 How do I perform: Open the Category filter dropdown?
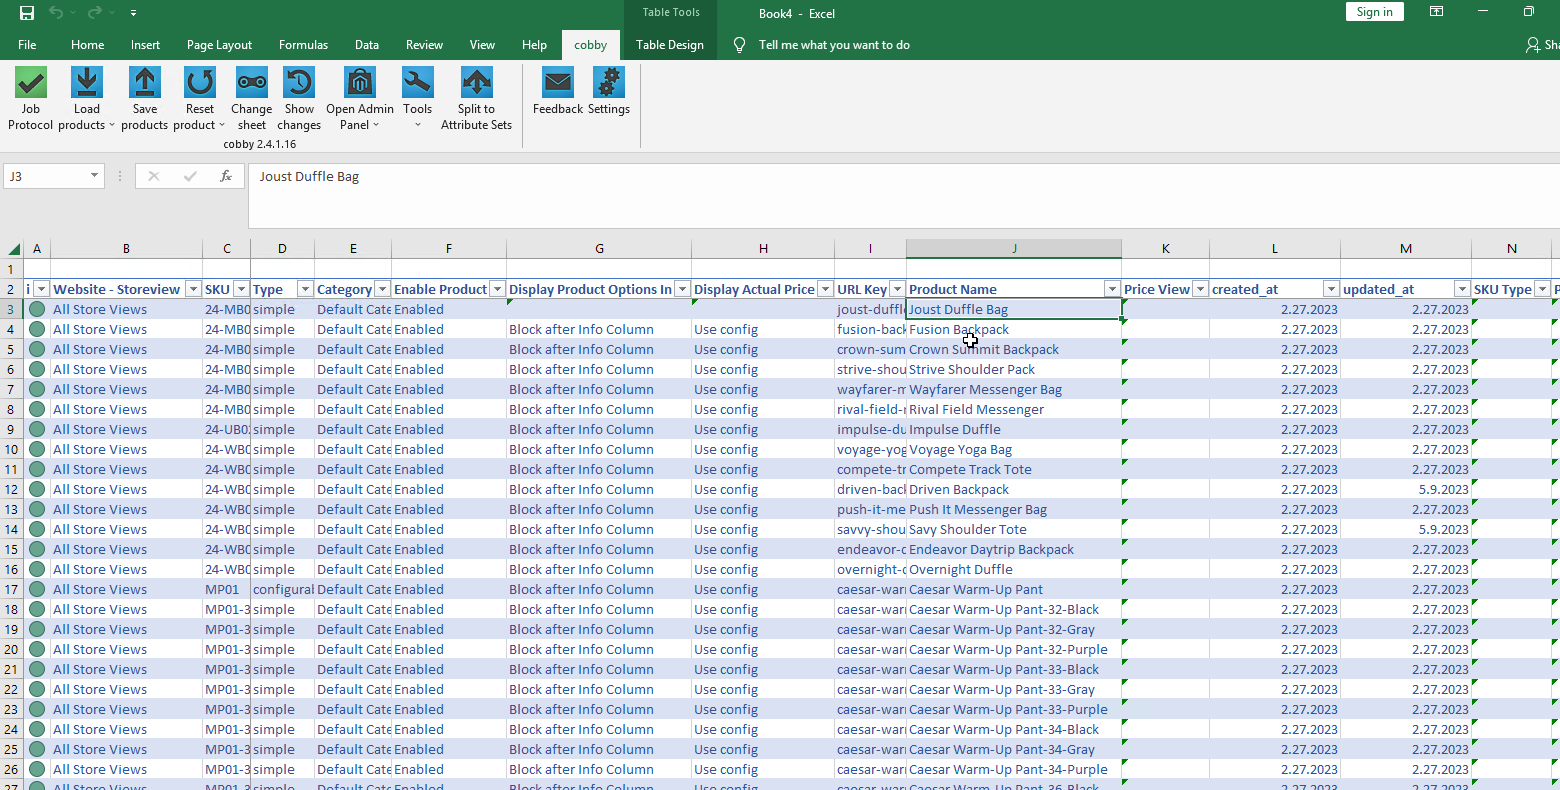[382, 289]
